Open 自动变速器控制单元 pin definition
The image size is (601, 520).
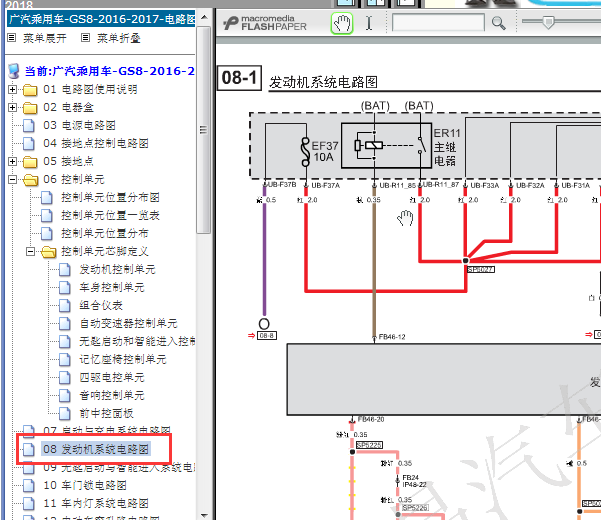pos(128,323)
